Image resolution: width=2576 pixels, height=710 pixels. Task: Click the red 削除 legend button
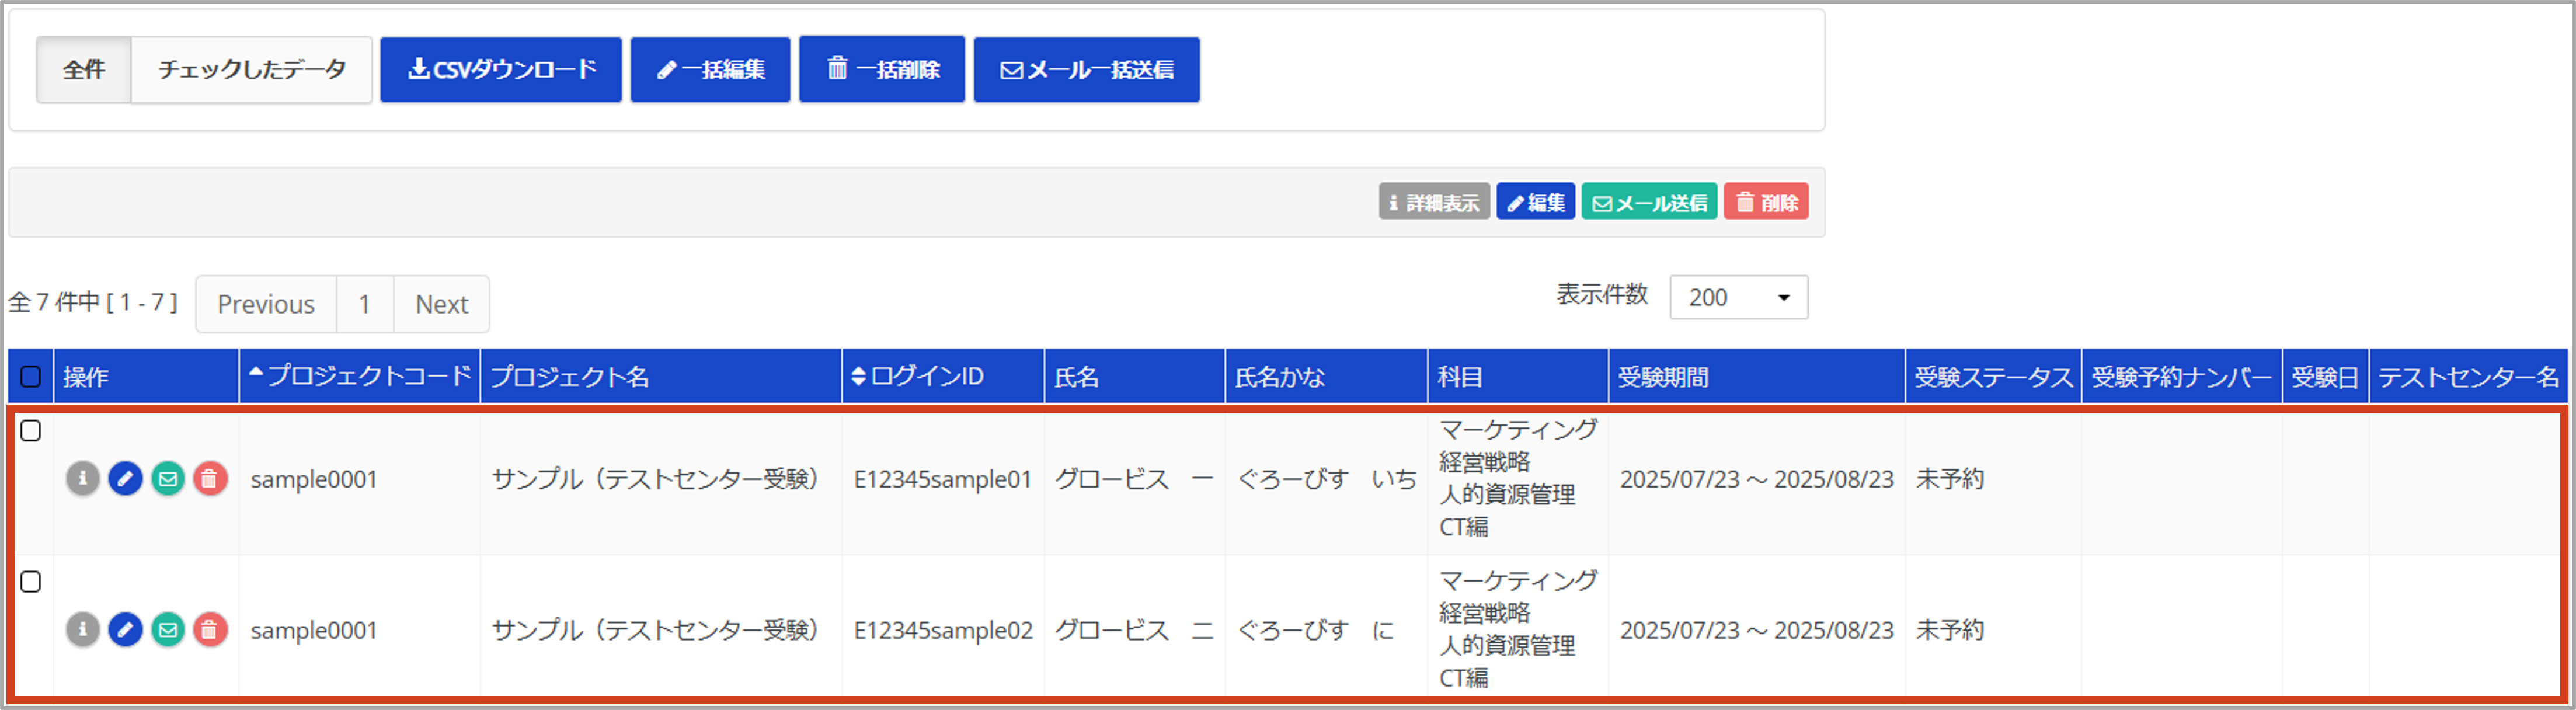pyautogui.click(x=1766, y=202)
